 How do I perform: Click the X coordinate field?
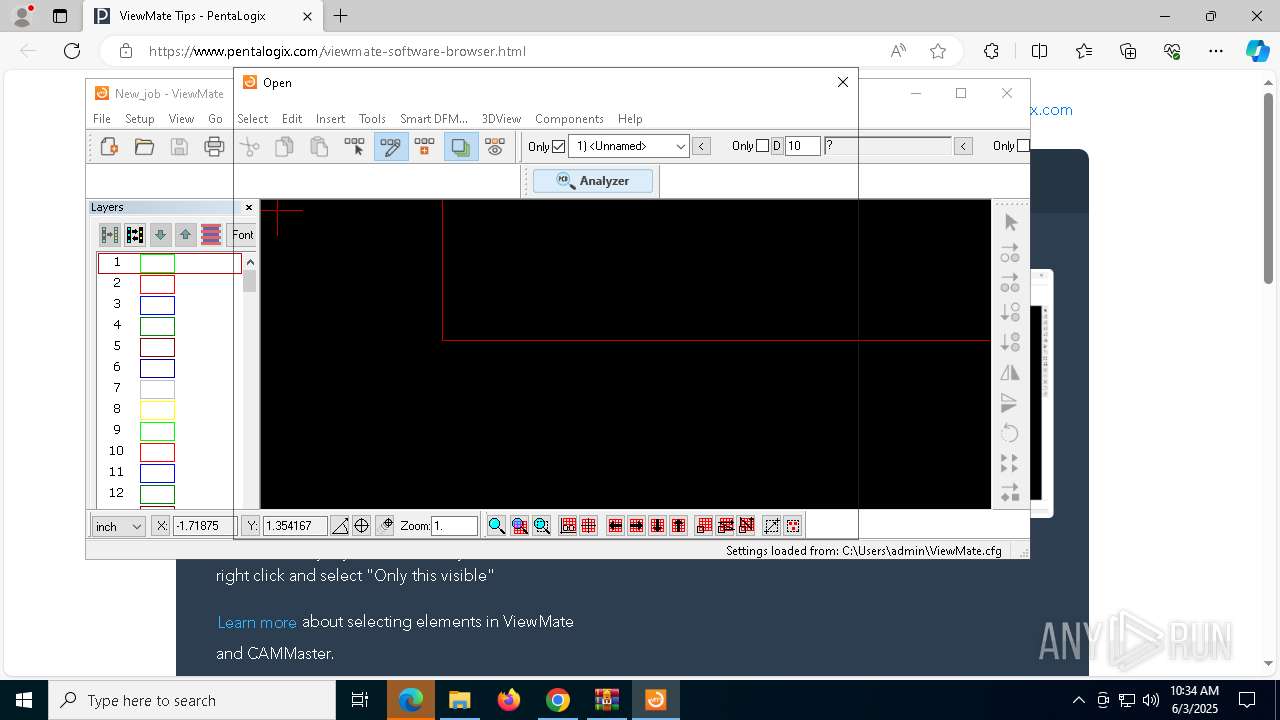[x=204, y=526]
